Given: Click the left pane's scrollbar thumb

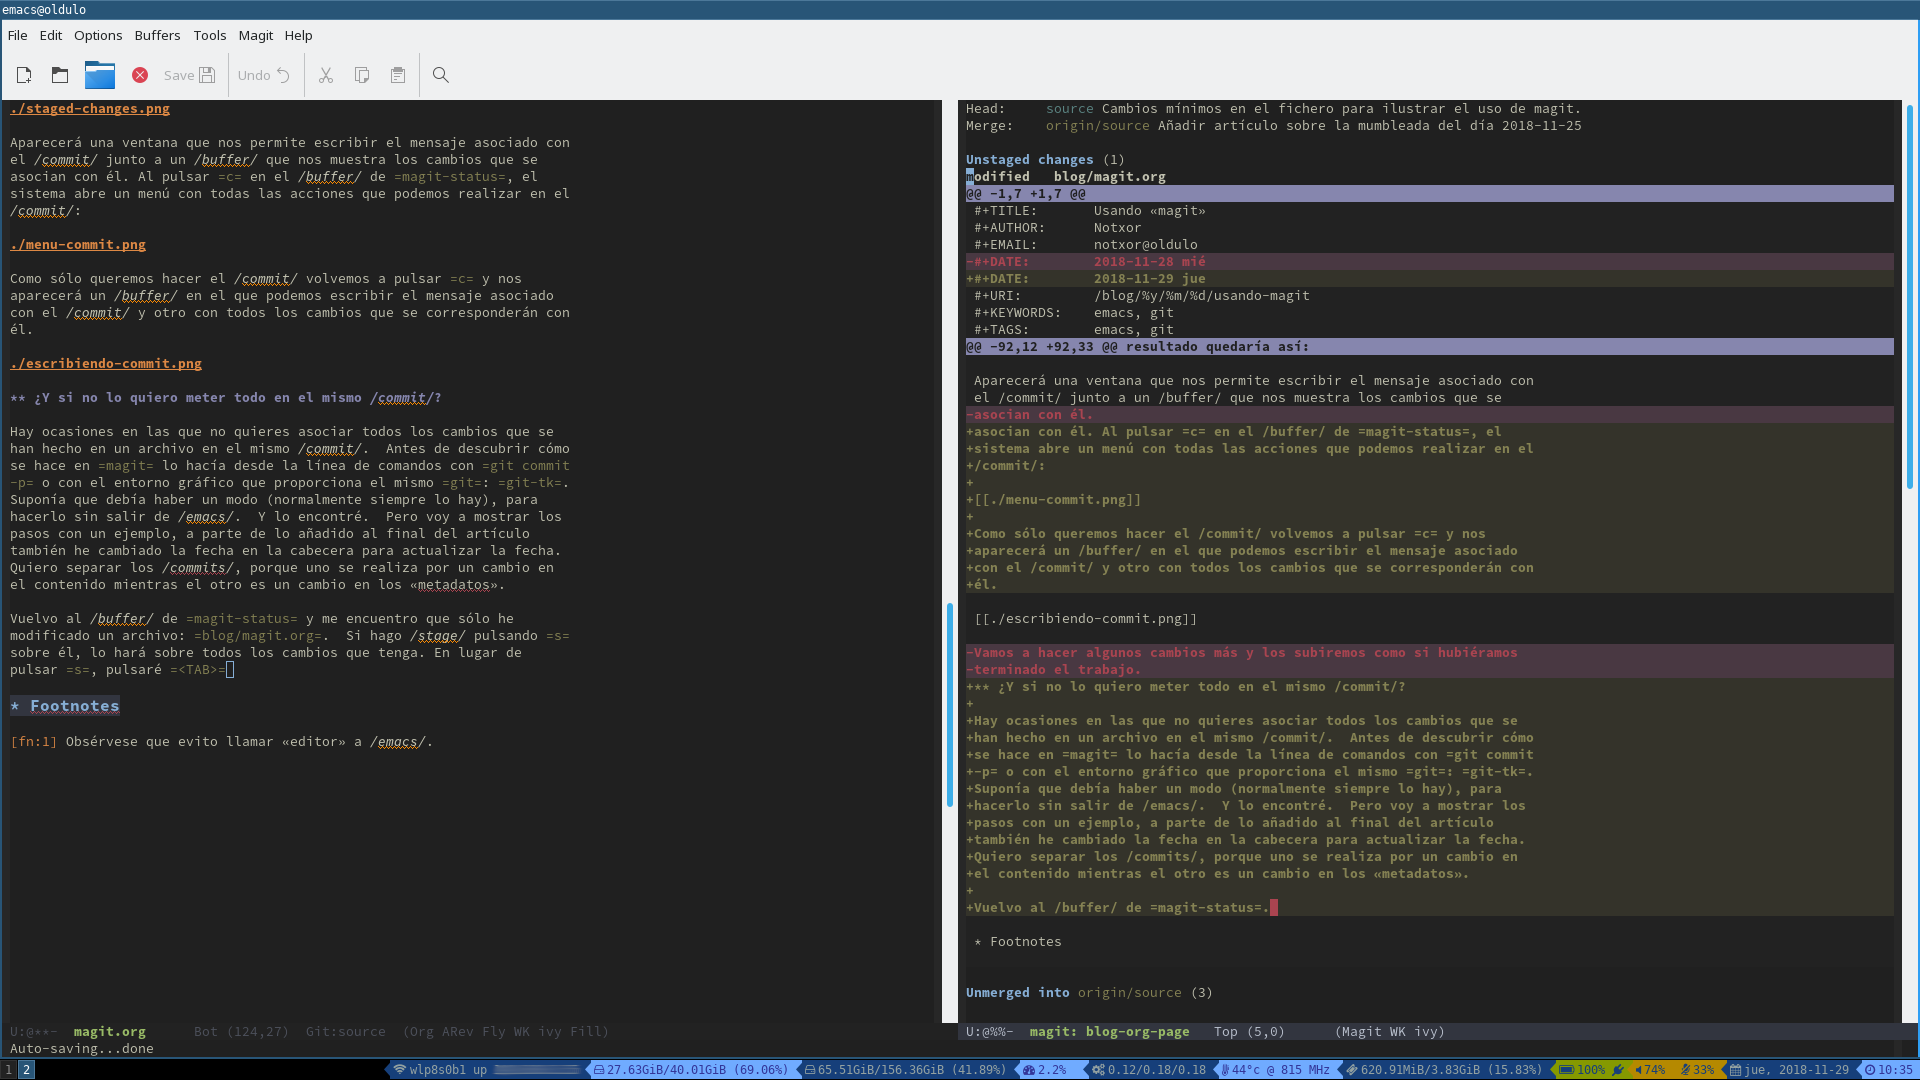Looking at the screenshot, I should click(950, 705).
